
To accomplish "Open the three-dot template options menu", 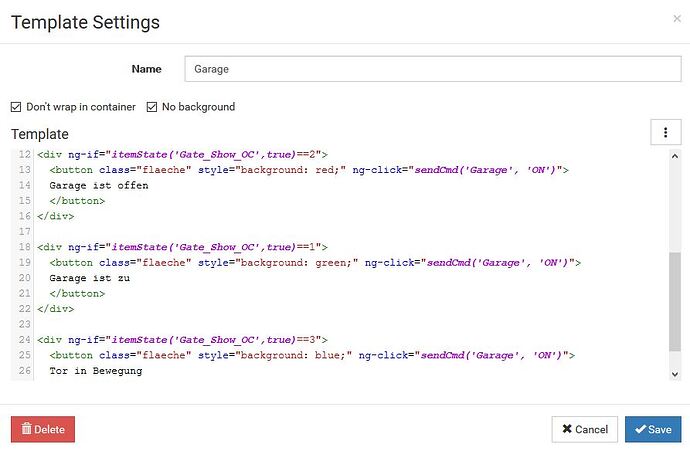I will pyautogui.click(x=665, y=133).
